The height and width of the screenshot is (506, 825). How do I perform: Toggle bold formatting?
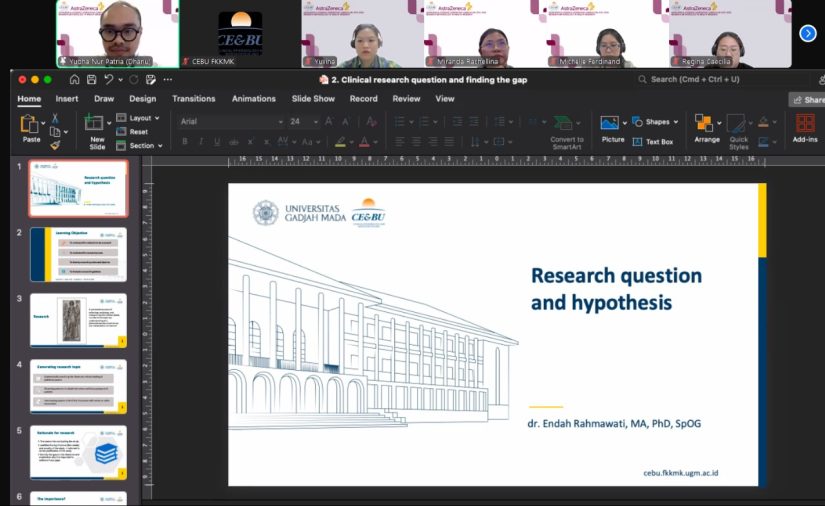(x=185, y=142)
